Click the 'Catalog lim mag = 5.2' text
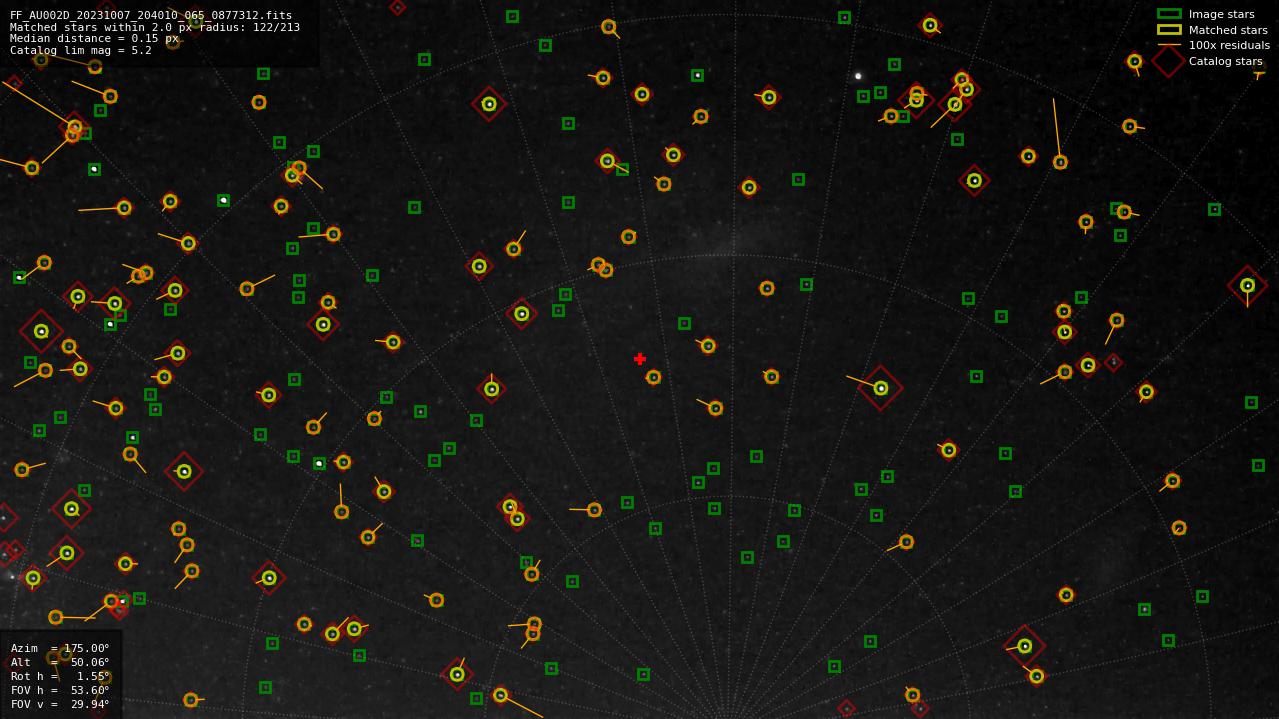Image resolution: width=1279 pixels, height=719 pixels. pyautogui.click(x=81, y=50)
